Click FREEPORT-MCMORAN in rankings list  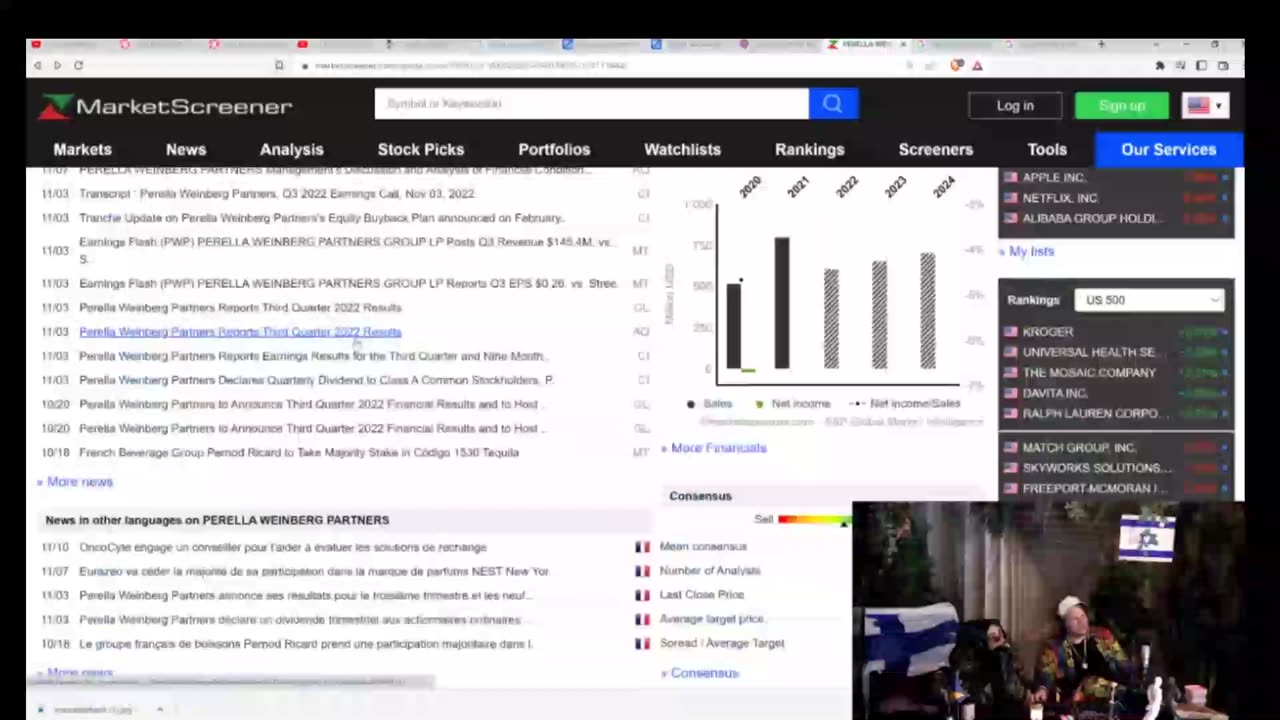pos(1094,489)
